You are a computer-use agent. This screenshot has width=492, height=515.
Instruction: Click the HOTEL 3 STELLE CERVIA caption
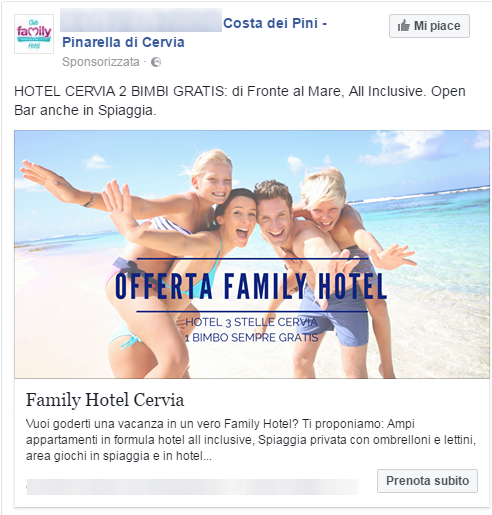[251, 322]
